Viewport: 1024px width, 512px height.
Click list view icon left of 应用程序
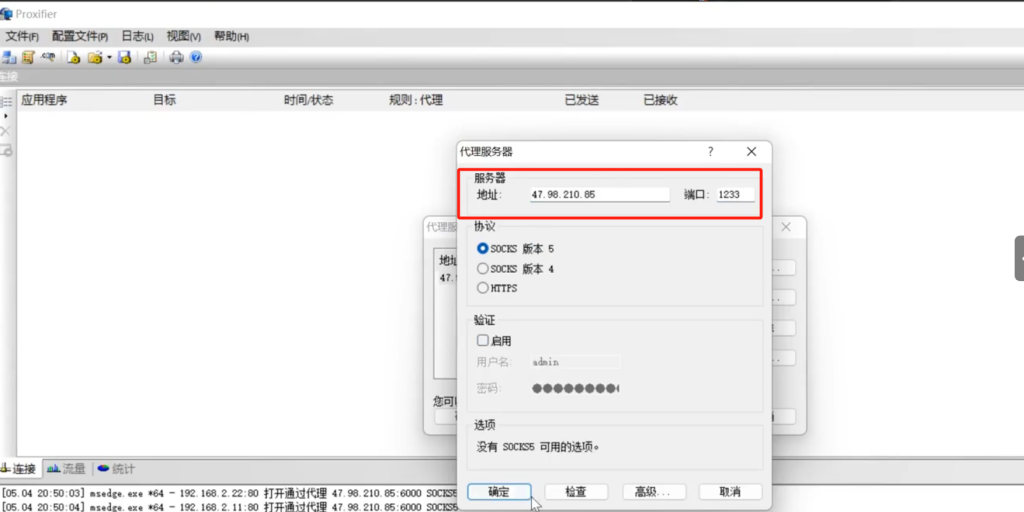[x=6, y=101]
